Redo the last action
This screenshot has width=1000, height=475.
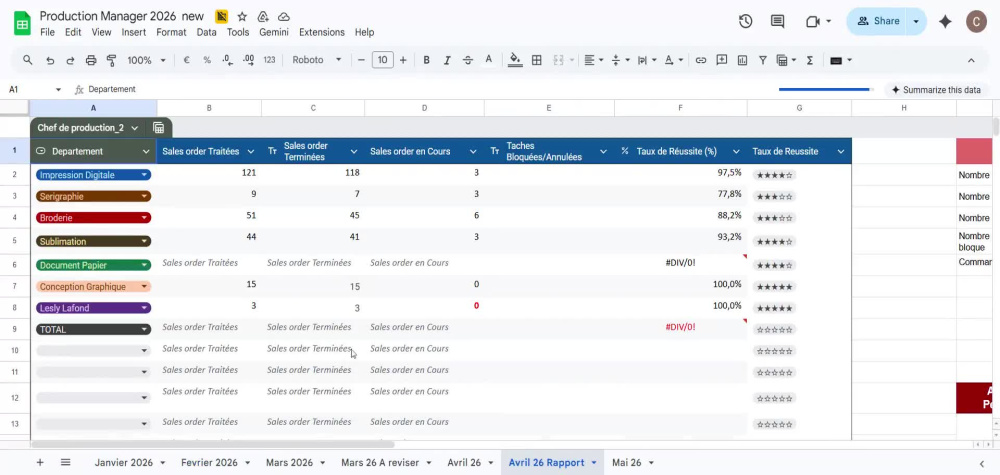point(70,60)
